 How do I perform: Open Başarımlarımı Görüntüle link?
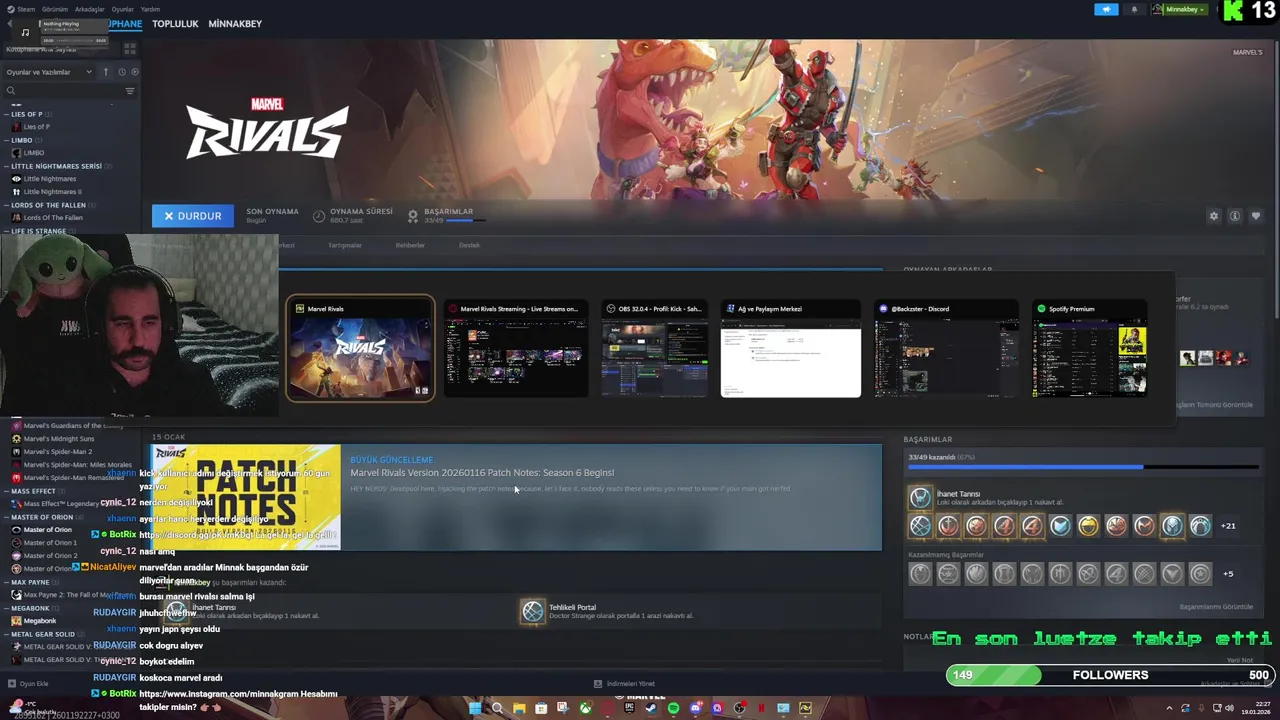1216,607
